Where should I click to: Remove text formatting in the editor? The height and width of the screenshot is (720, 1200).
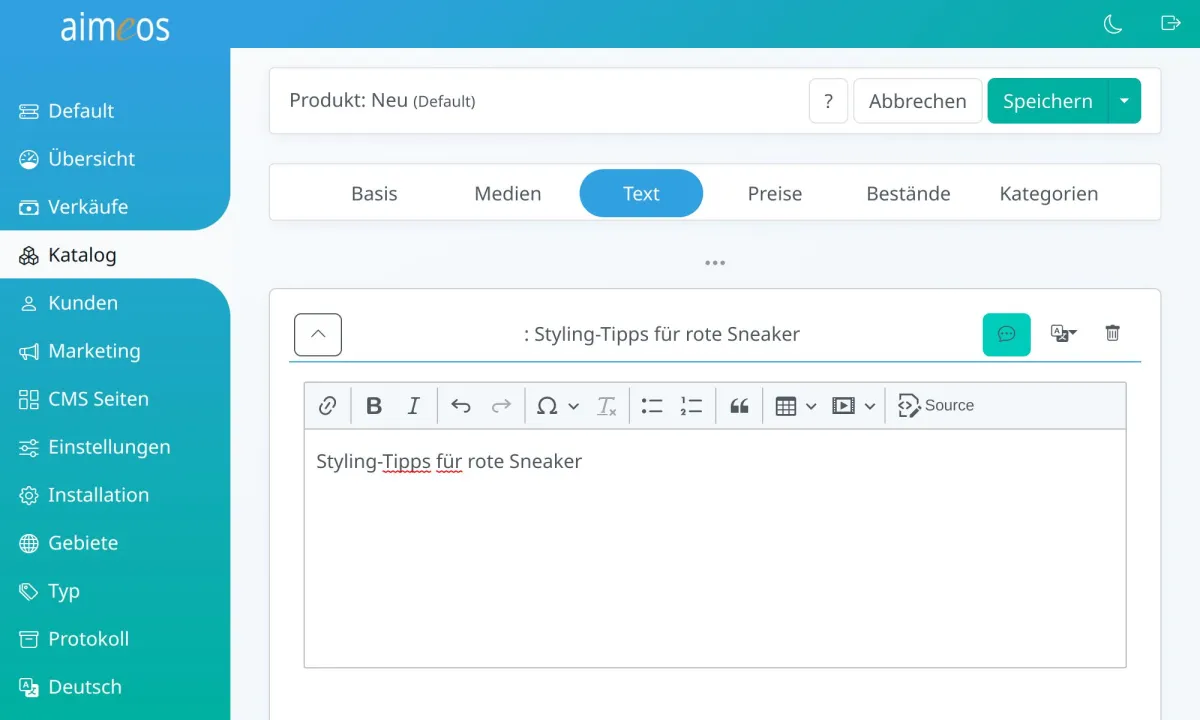pyautogui.click(x=606, y=405)
